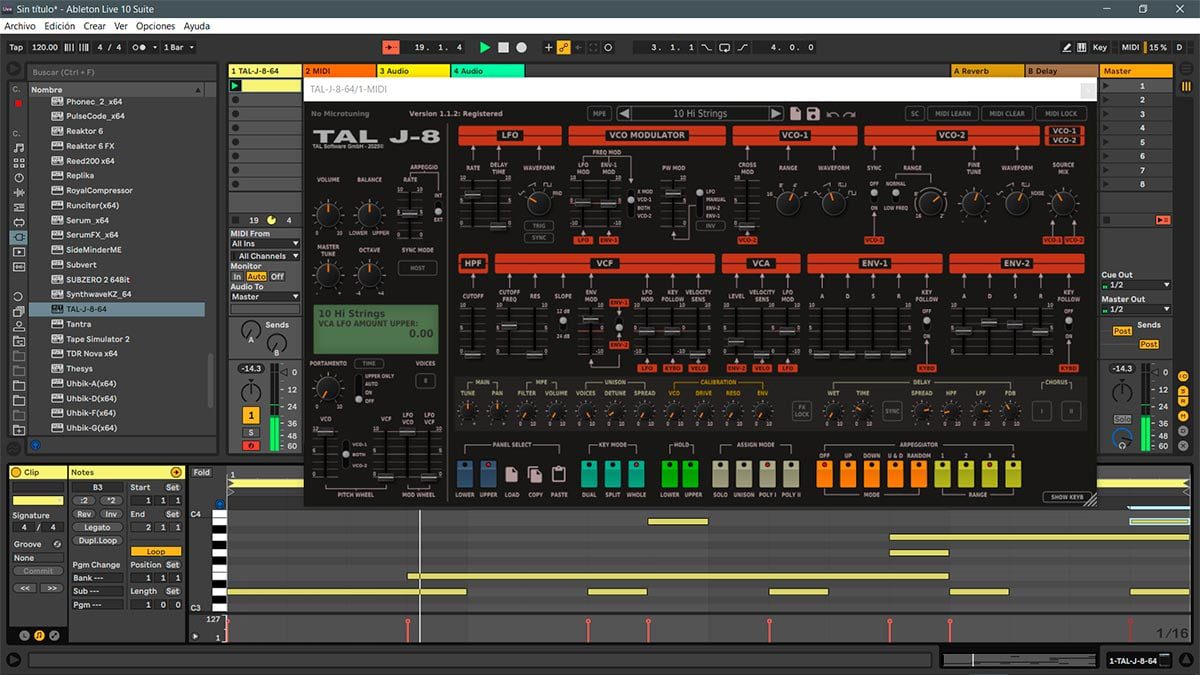
Task: Open the Ver menu
Action: click(121, 26)
